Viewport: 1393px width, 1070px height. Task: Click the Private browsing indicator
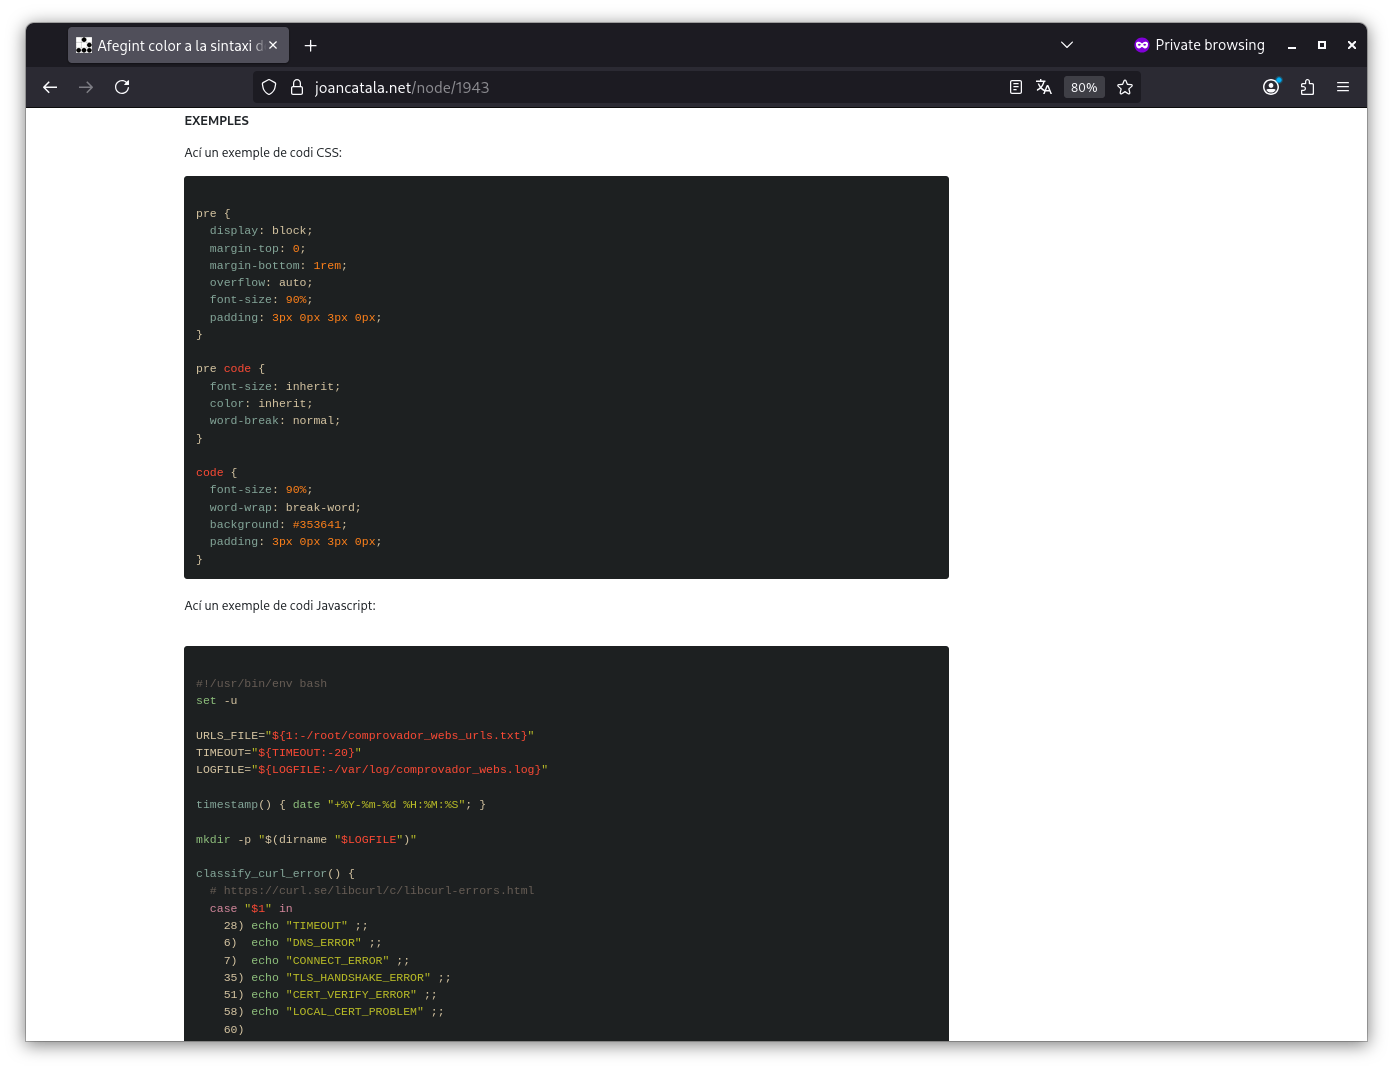[1199, 45]
